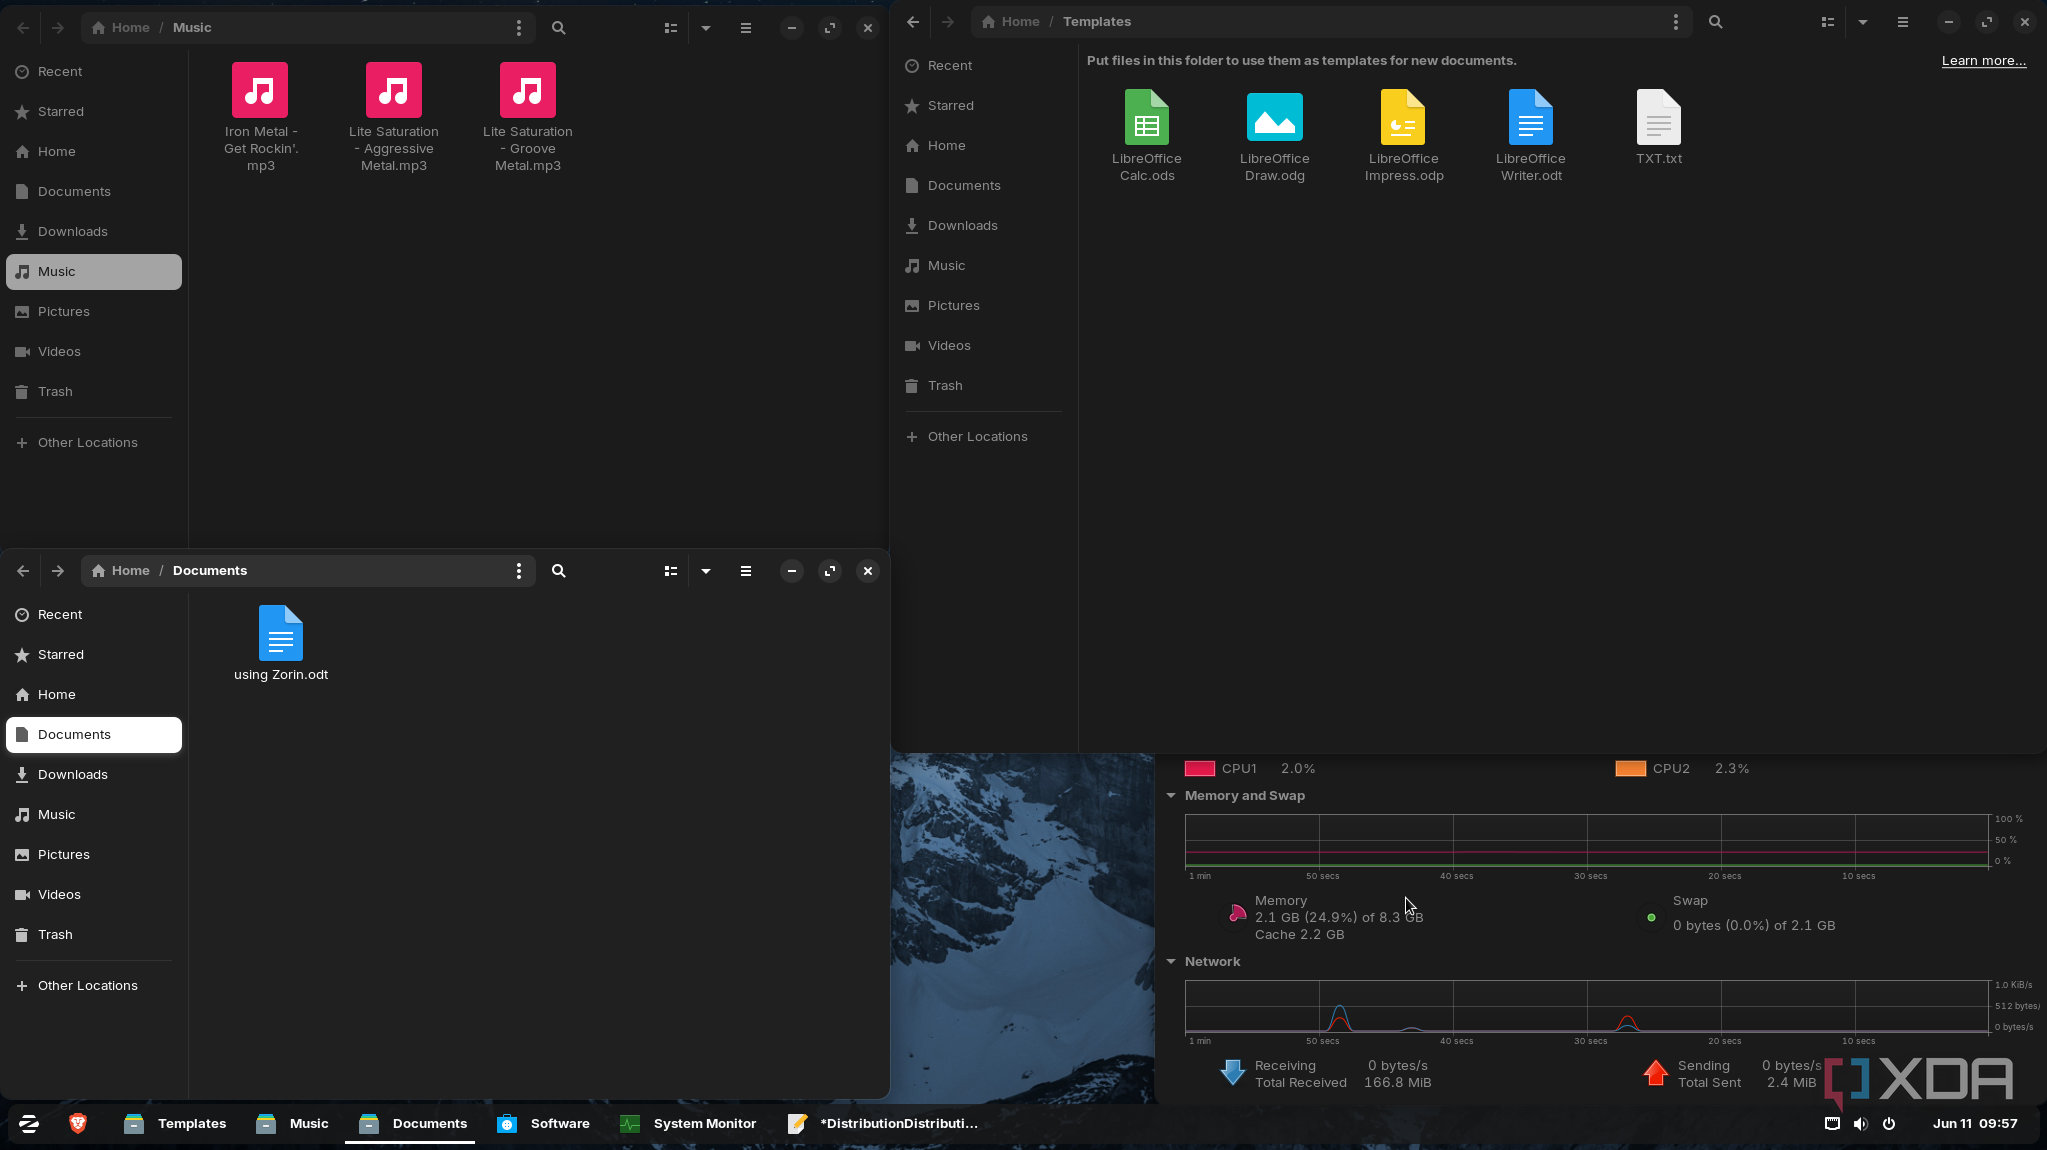The width and height of the screenshot is (2047, 1150).
Task: Open Lite Saturation - Aggressive Metal.mp3
Action: tap(394, 118)
